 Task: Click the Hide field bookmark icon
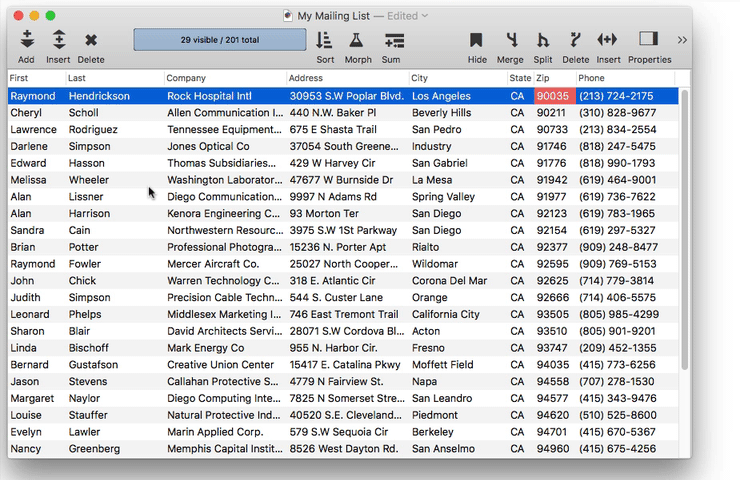coord(476,40)
